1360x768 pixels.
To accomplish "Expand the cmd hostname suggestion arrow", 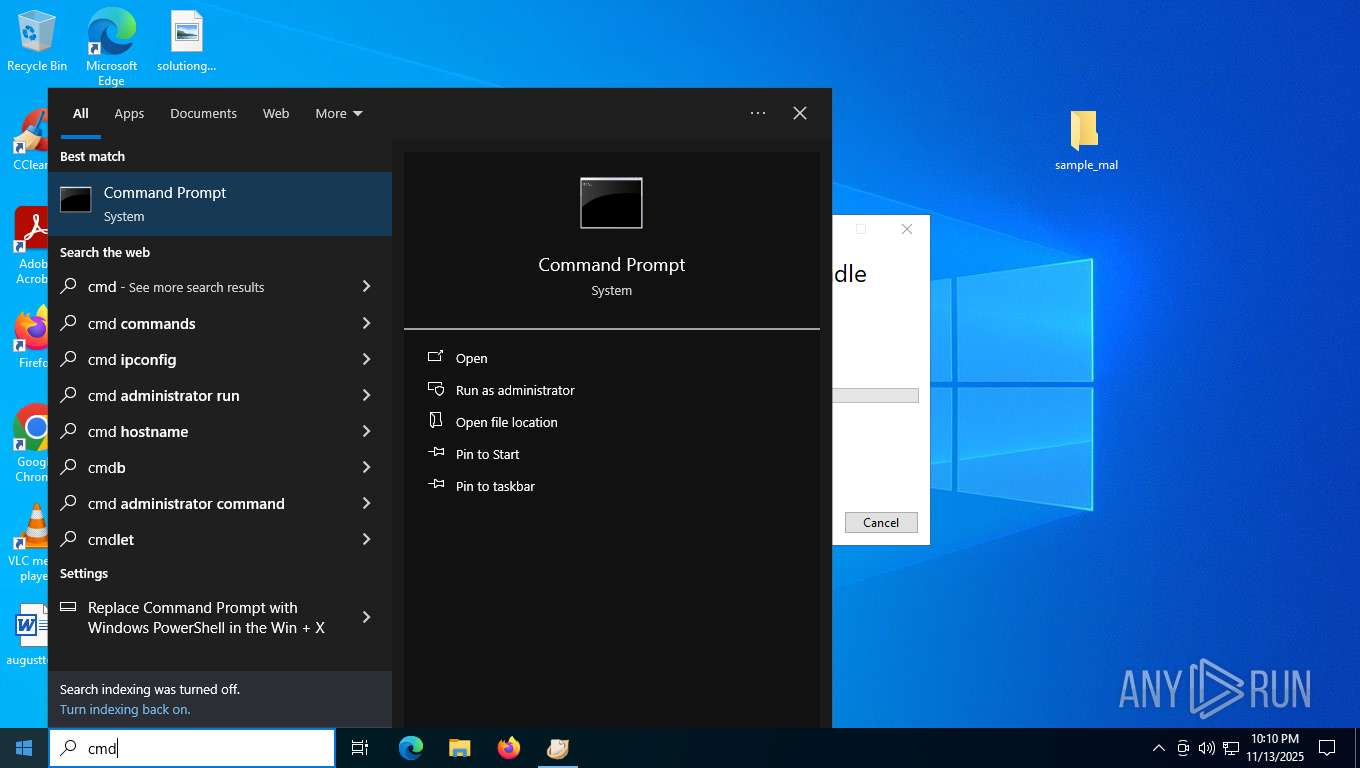I will point(366,431).
